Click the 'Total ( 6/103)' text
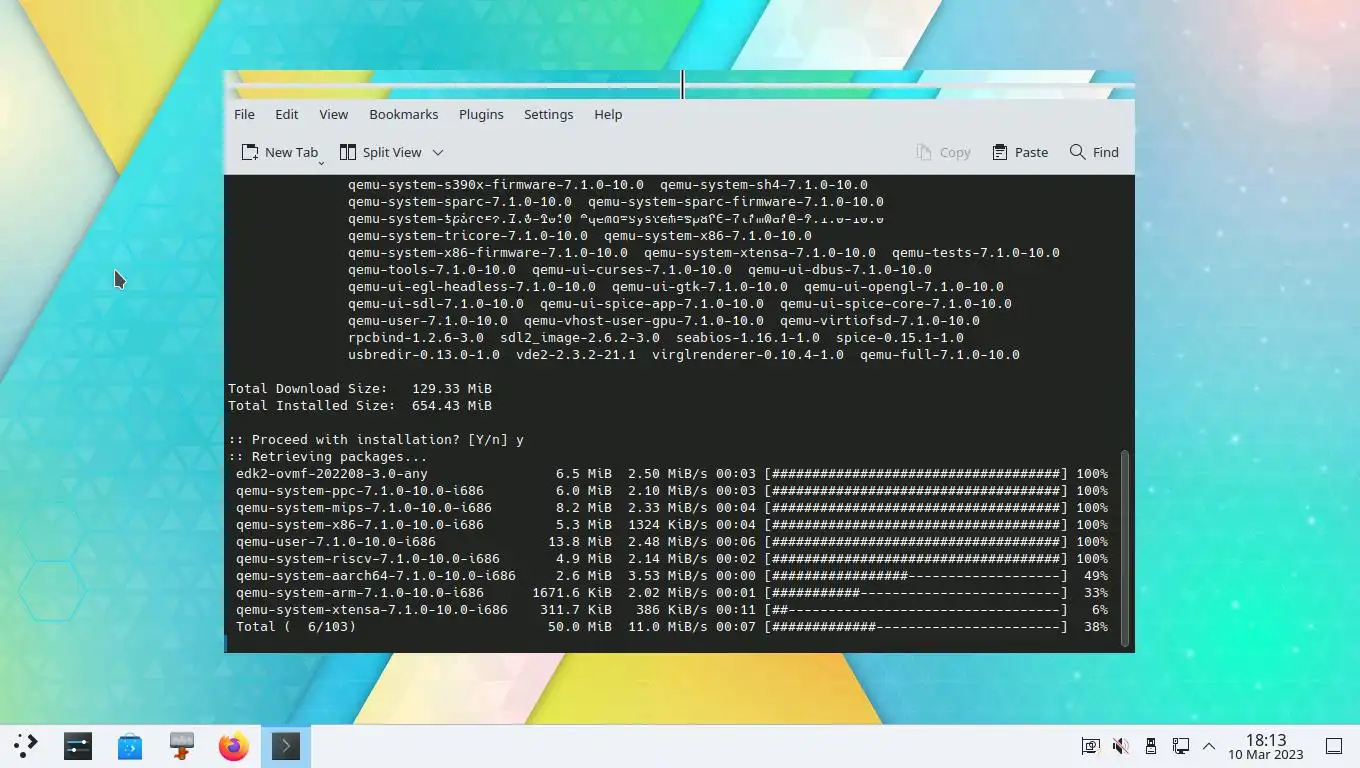The width and height of the screenshot is (1360, 768). point(296,626)
